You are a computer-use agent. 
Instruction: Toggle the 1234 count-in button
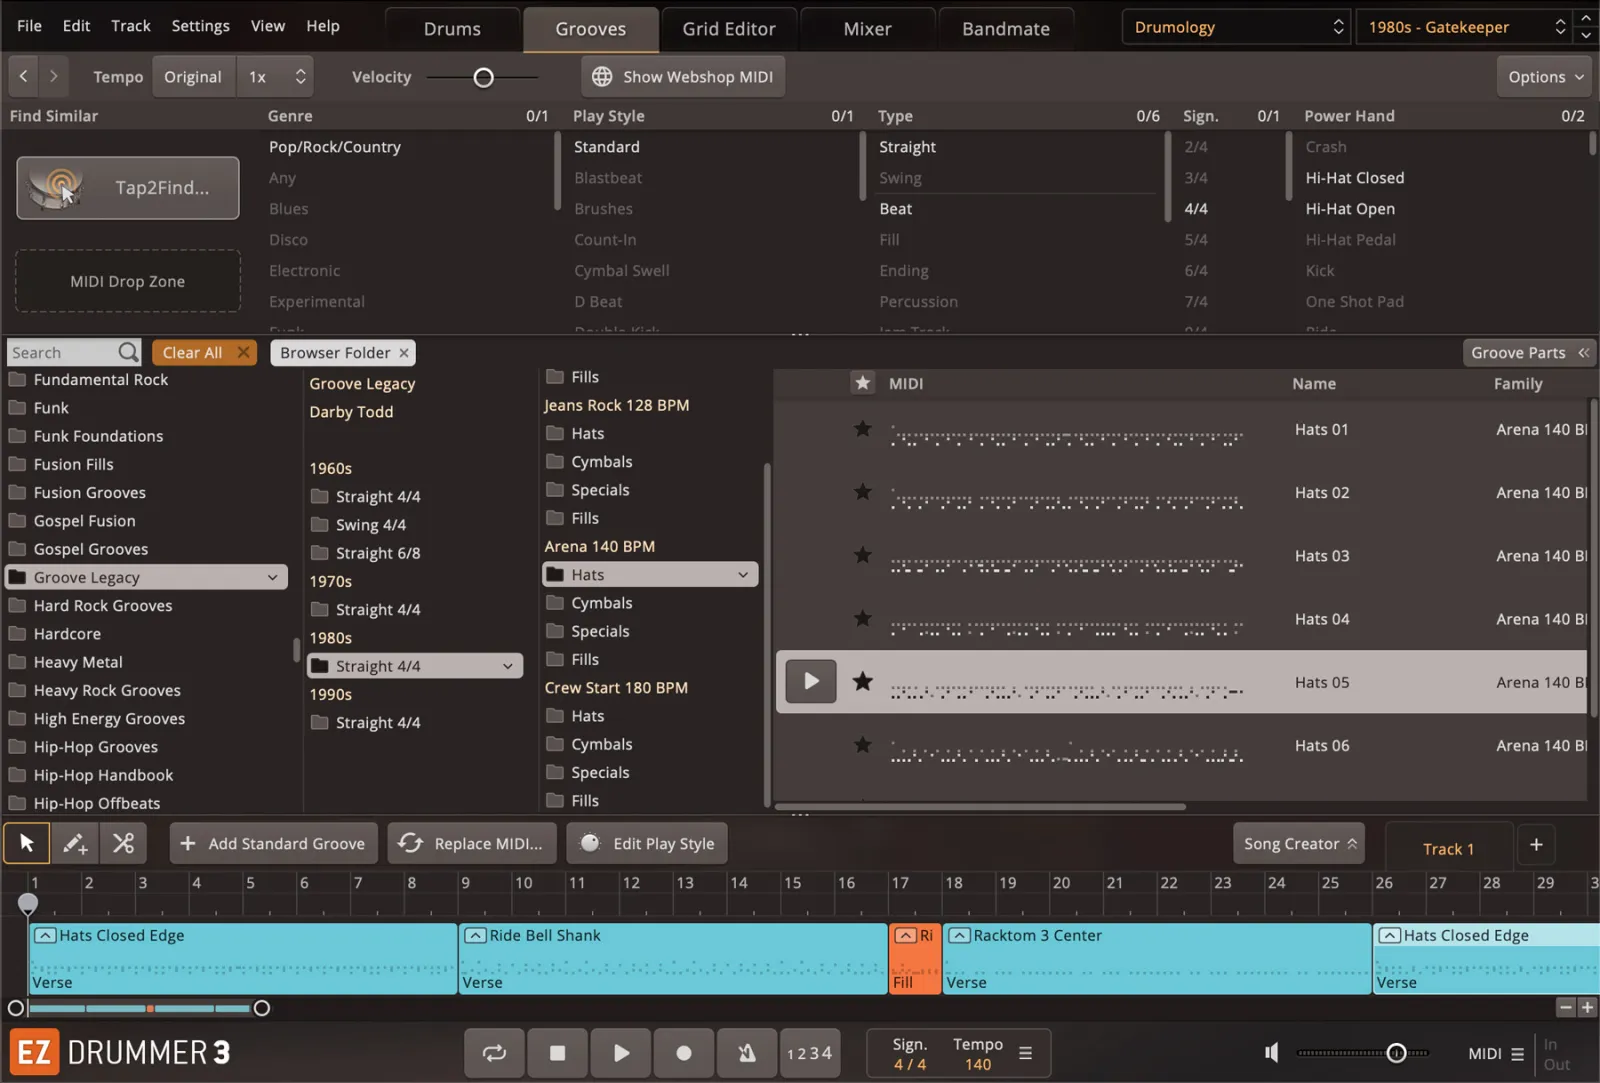click(809, 1053)
